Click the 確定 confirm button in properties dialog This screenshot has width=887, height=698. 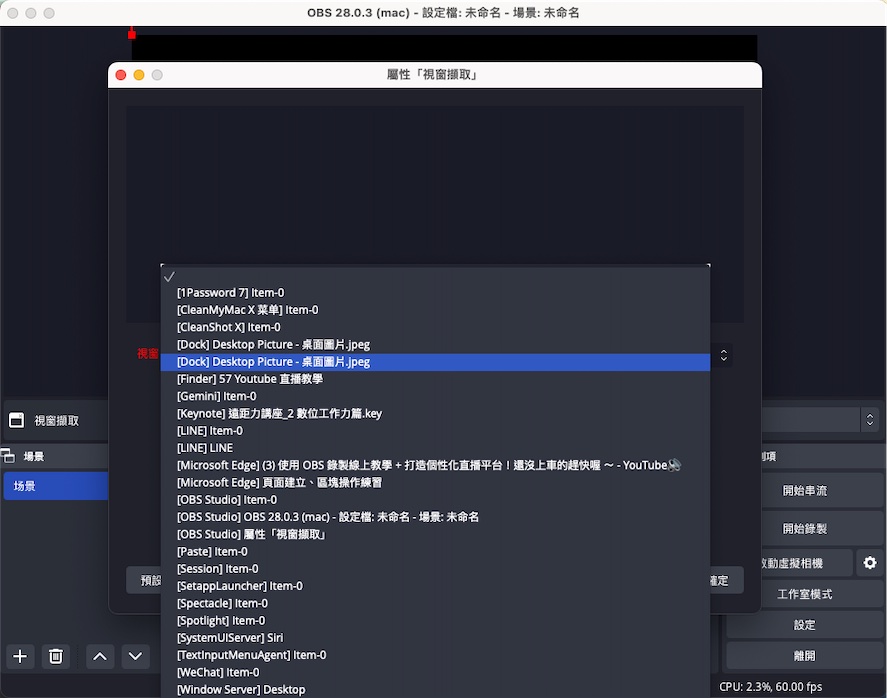(726, 580)
